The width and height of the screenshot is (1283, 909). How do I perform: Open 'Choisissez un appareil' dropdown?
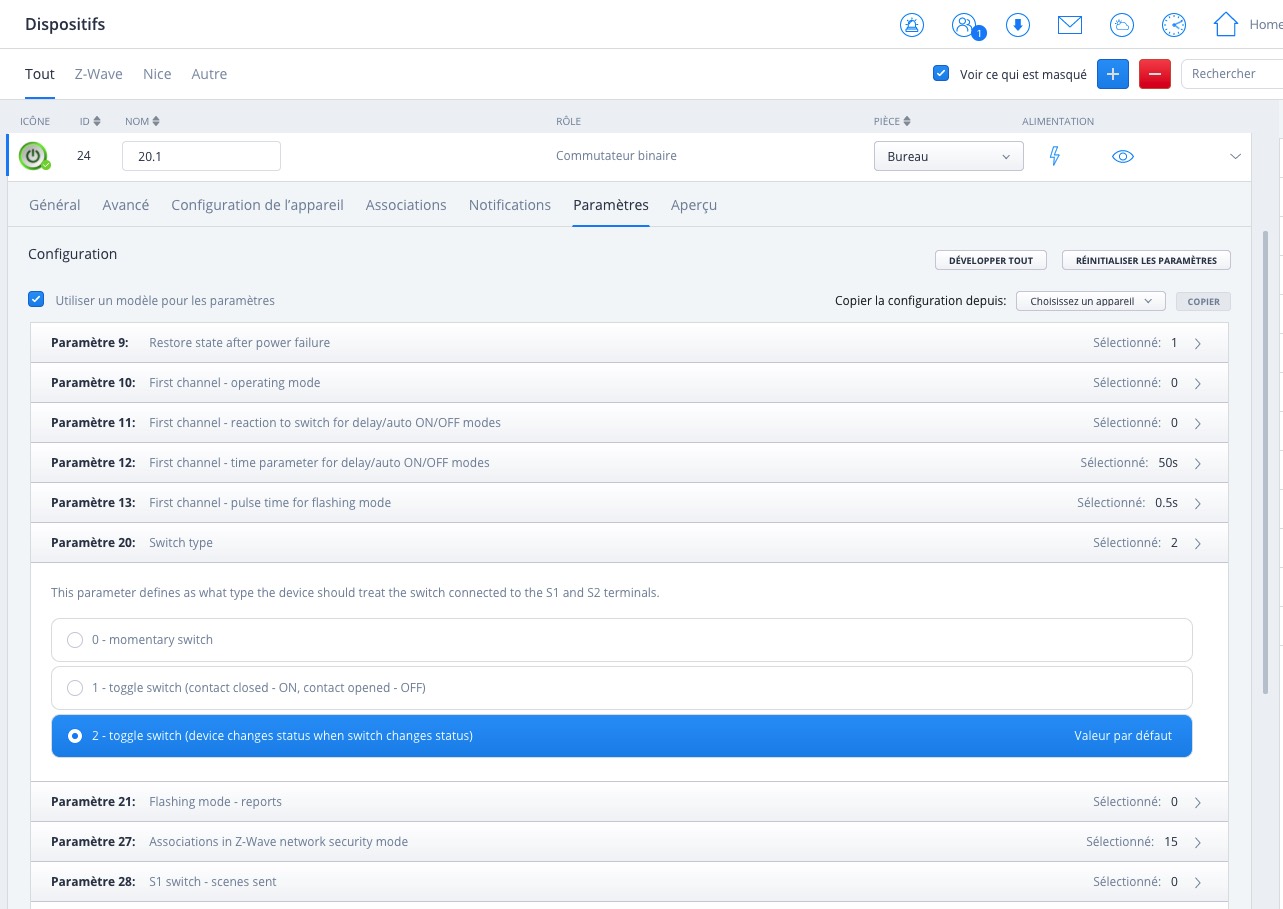tap(1090, 301)
